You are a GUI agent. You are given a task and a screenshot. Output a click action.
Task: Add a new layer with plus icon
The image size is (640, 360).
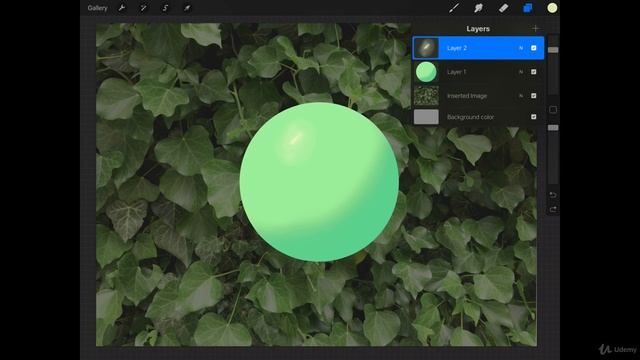(536, 29)
